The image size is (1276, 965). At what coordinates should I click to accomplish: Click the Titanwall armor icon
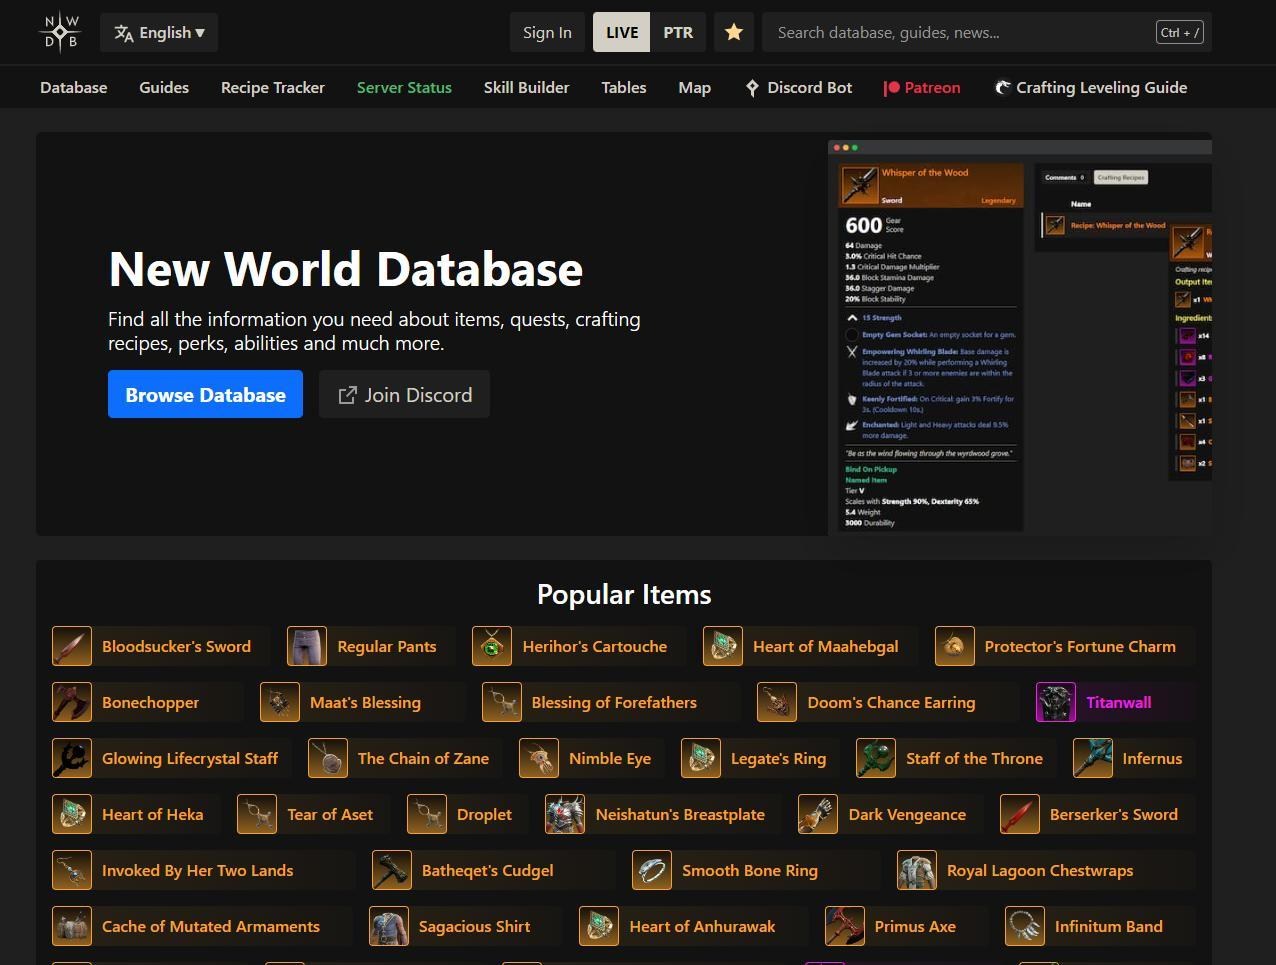coord(1056,703)
